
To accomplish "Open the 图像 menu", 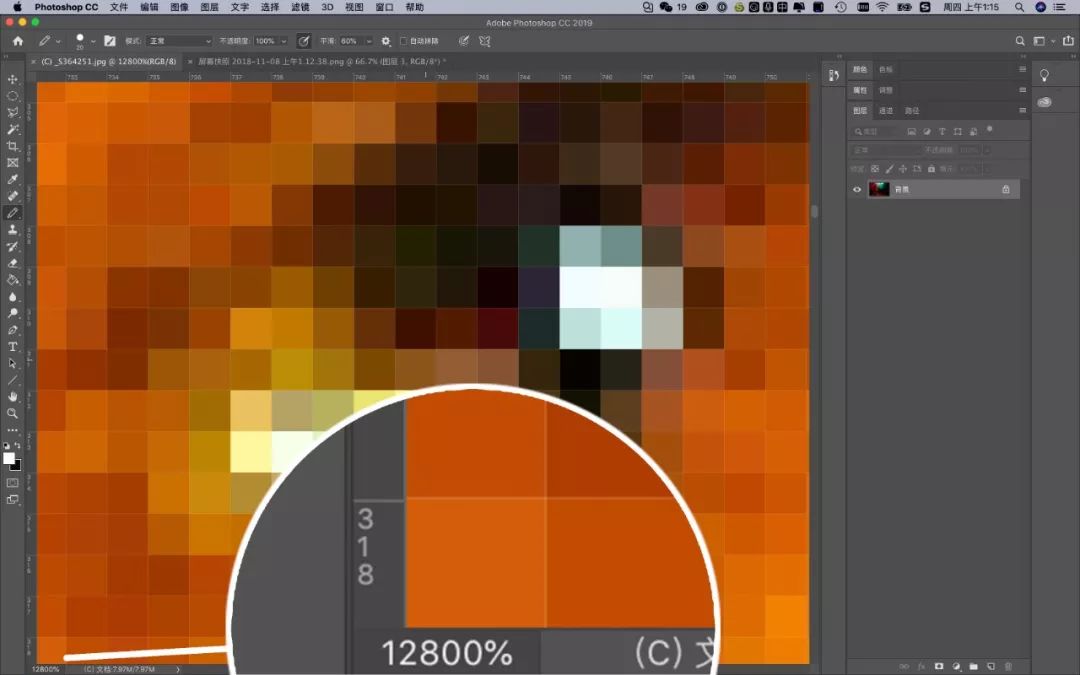I will (179, 7).
